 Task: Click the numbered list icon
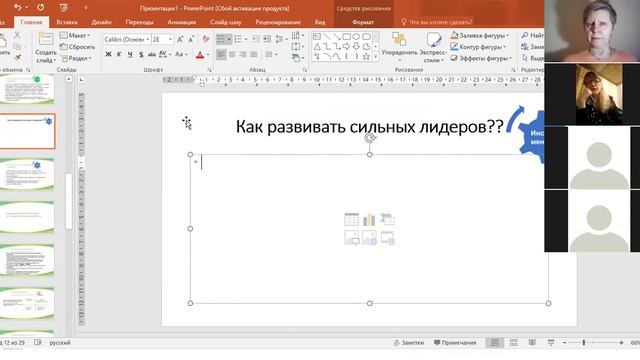[x=238, y=39]
